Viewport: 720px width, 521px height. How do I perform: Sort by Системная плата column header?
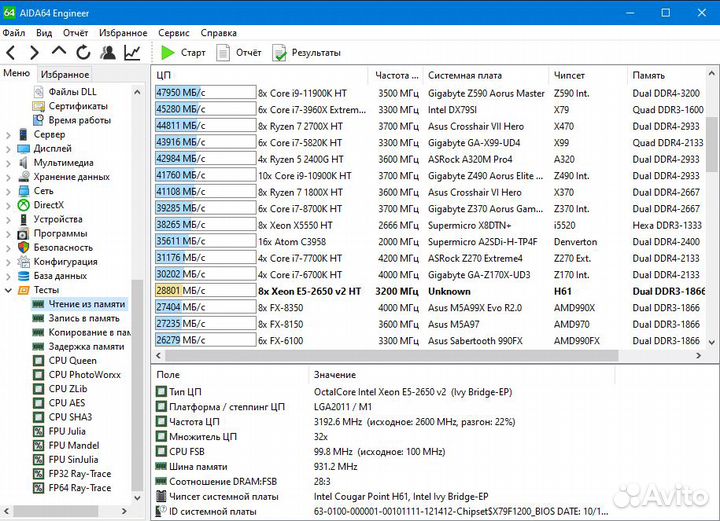tap(486, 75)
